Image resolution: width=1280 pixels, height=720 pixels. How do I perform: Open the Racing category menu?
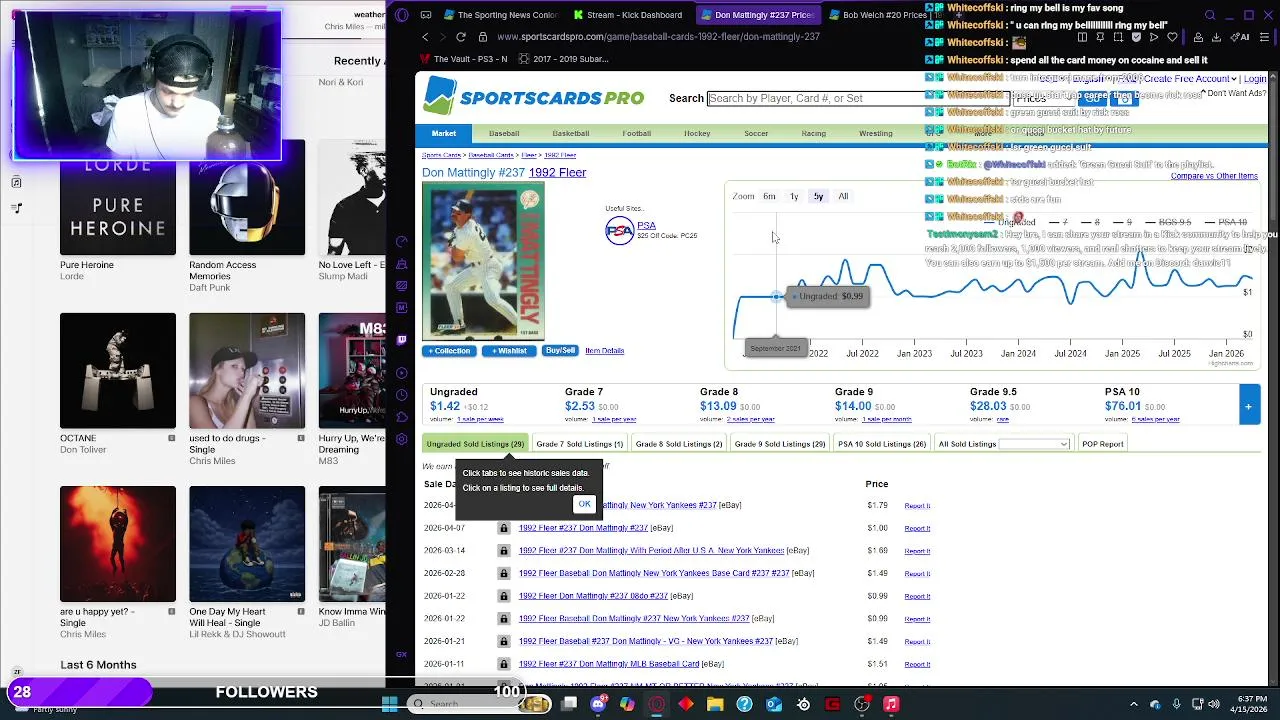coord(814,133)
